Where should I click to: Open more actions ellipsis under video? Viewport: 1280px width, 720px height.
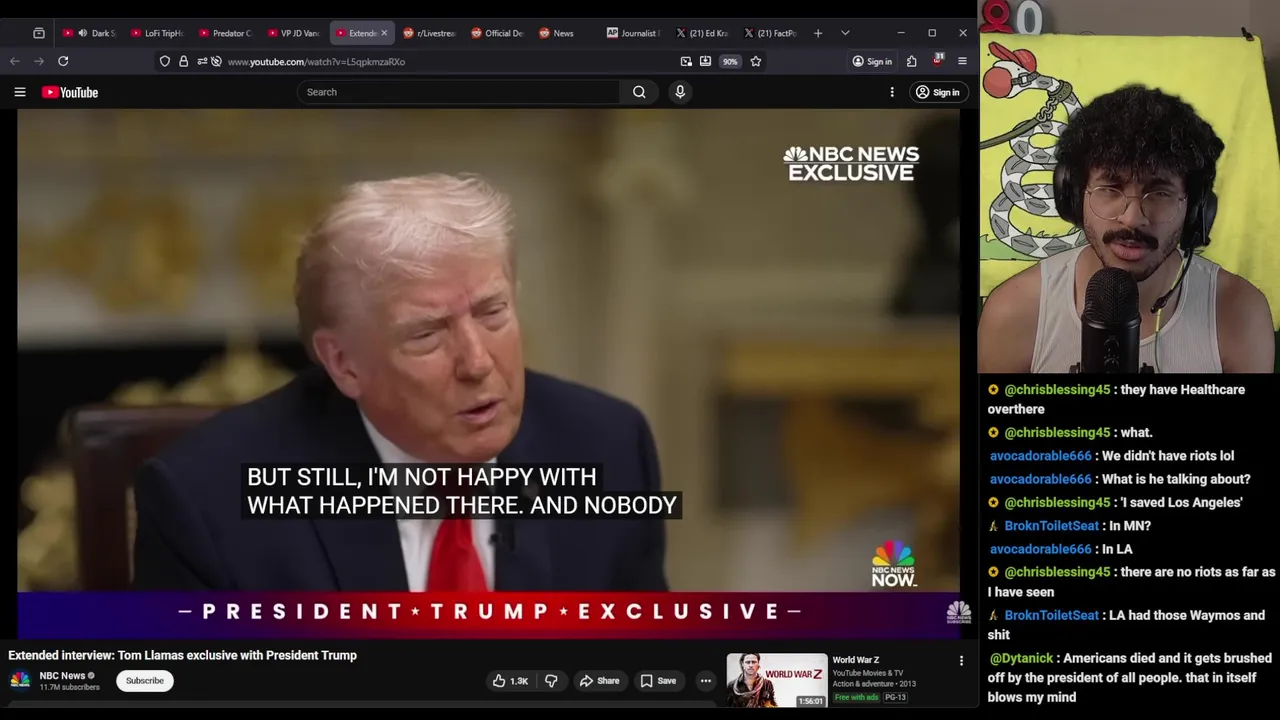(x=706, y=681)
